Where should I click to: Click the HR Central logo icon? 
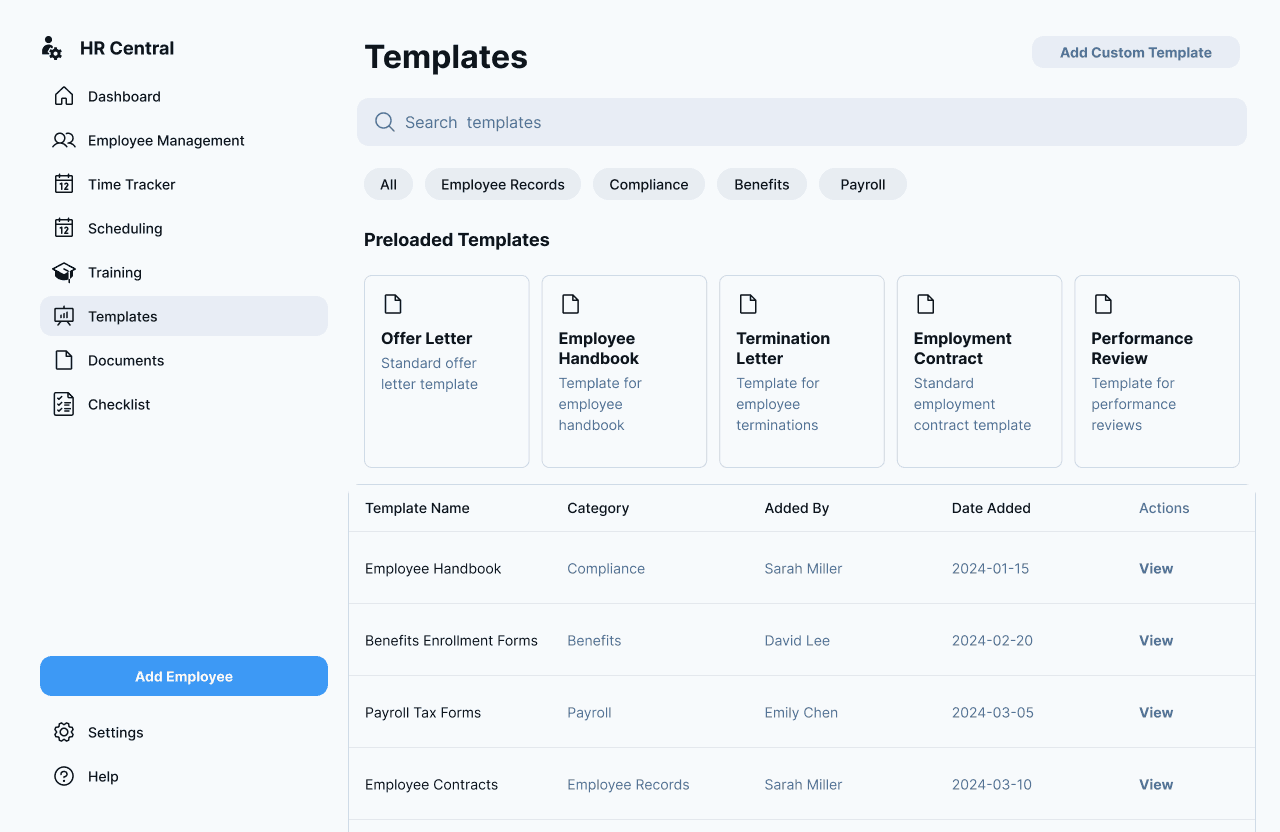pyautogui.click(x=52, y=47)
